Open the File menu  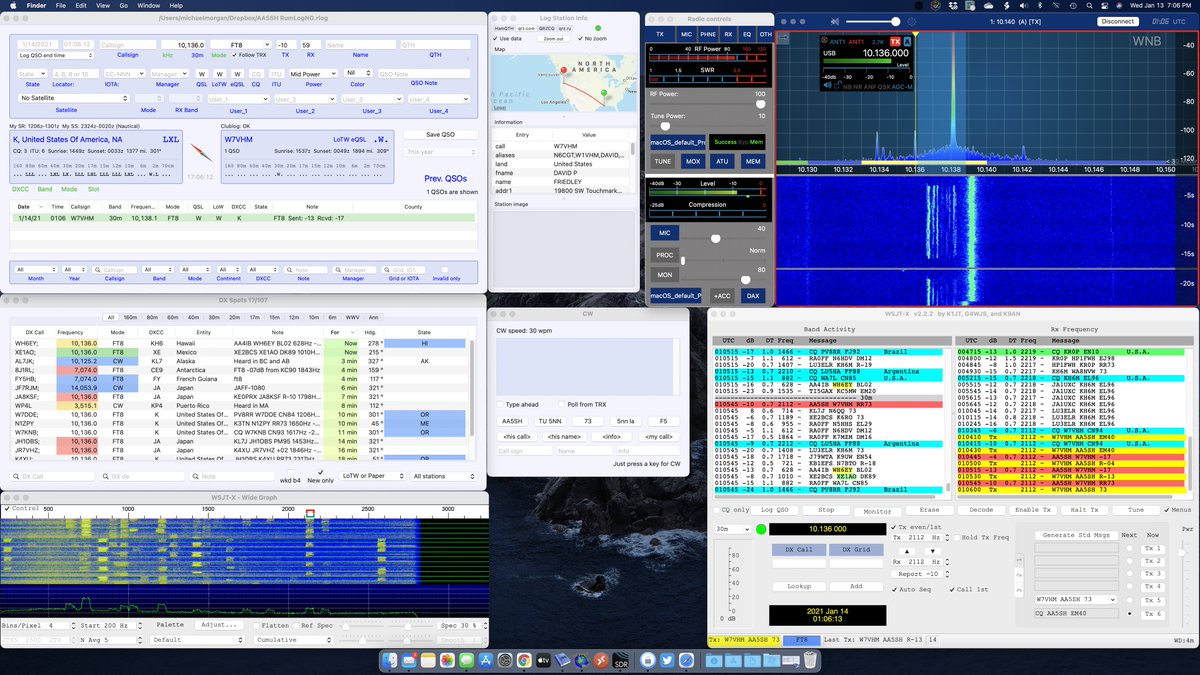coord(61,5)
